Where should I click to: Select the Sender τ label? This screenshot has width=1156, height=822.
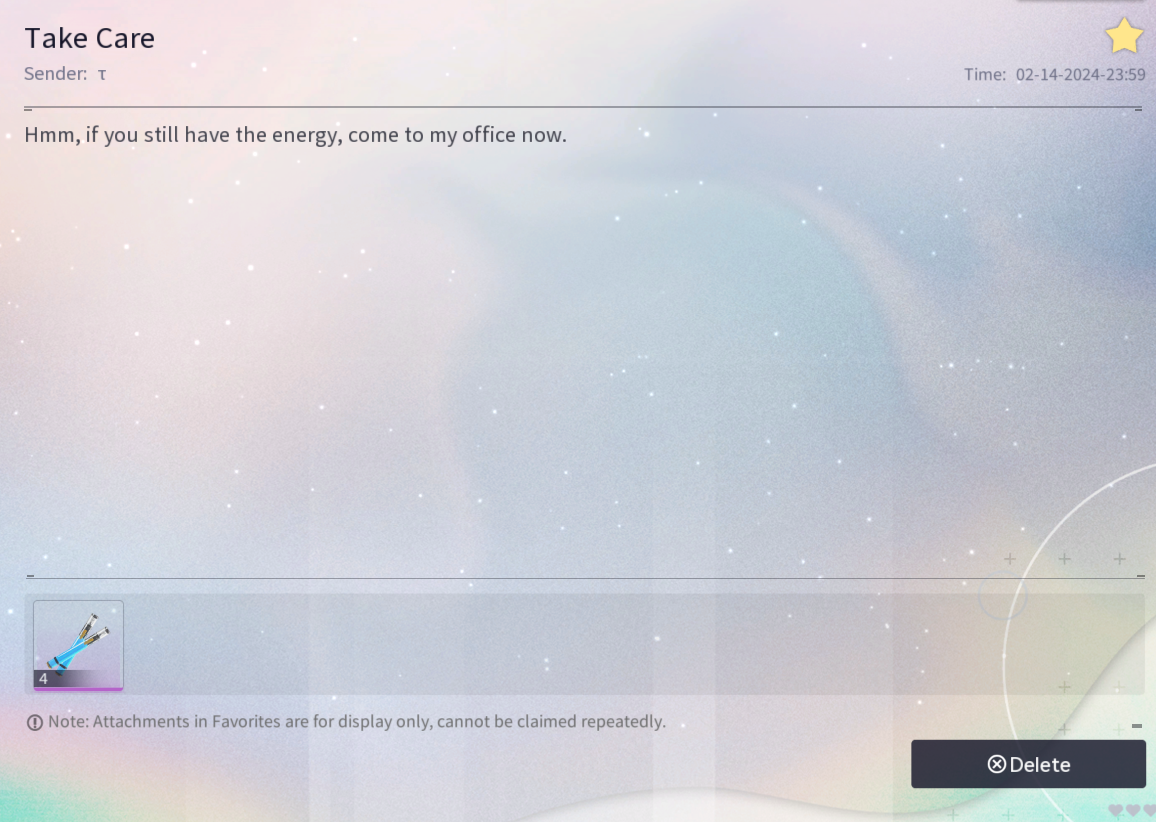(65, 74)
